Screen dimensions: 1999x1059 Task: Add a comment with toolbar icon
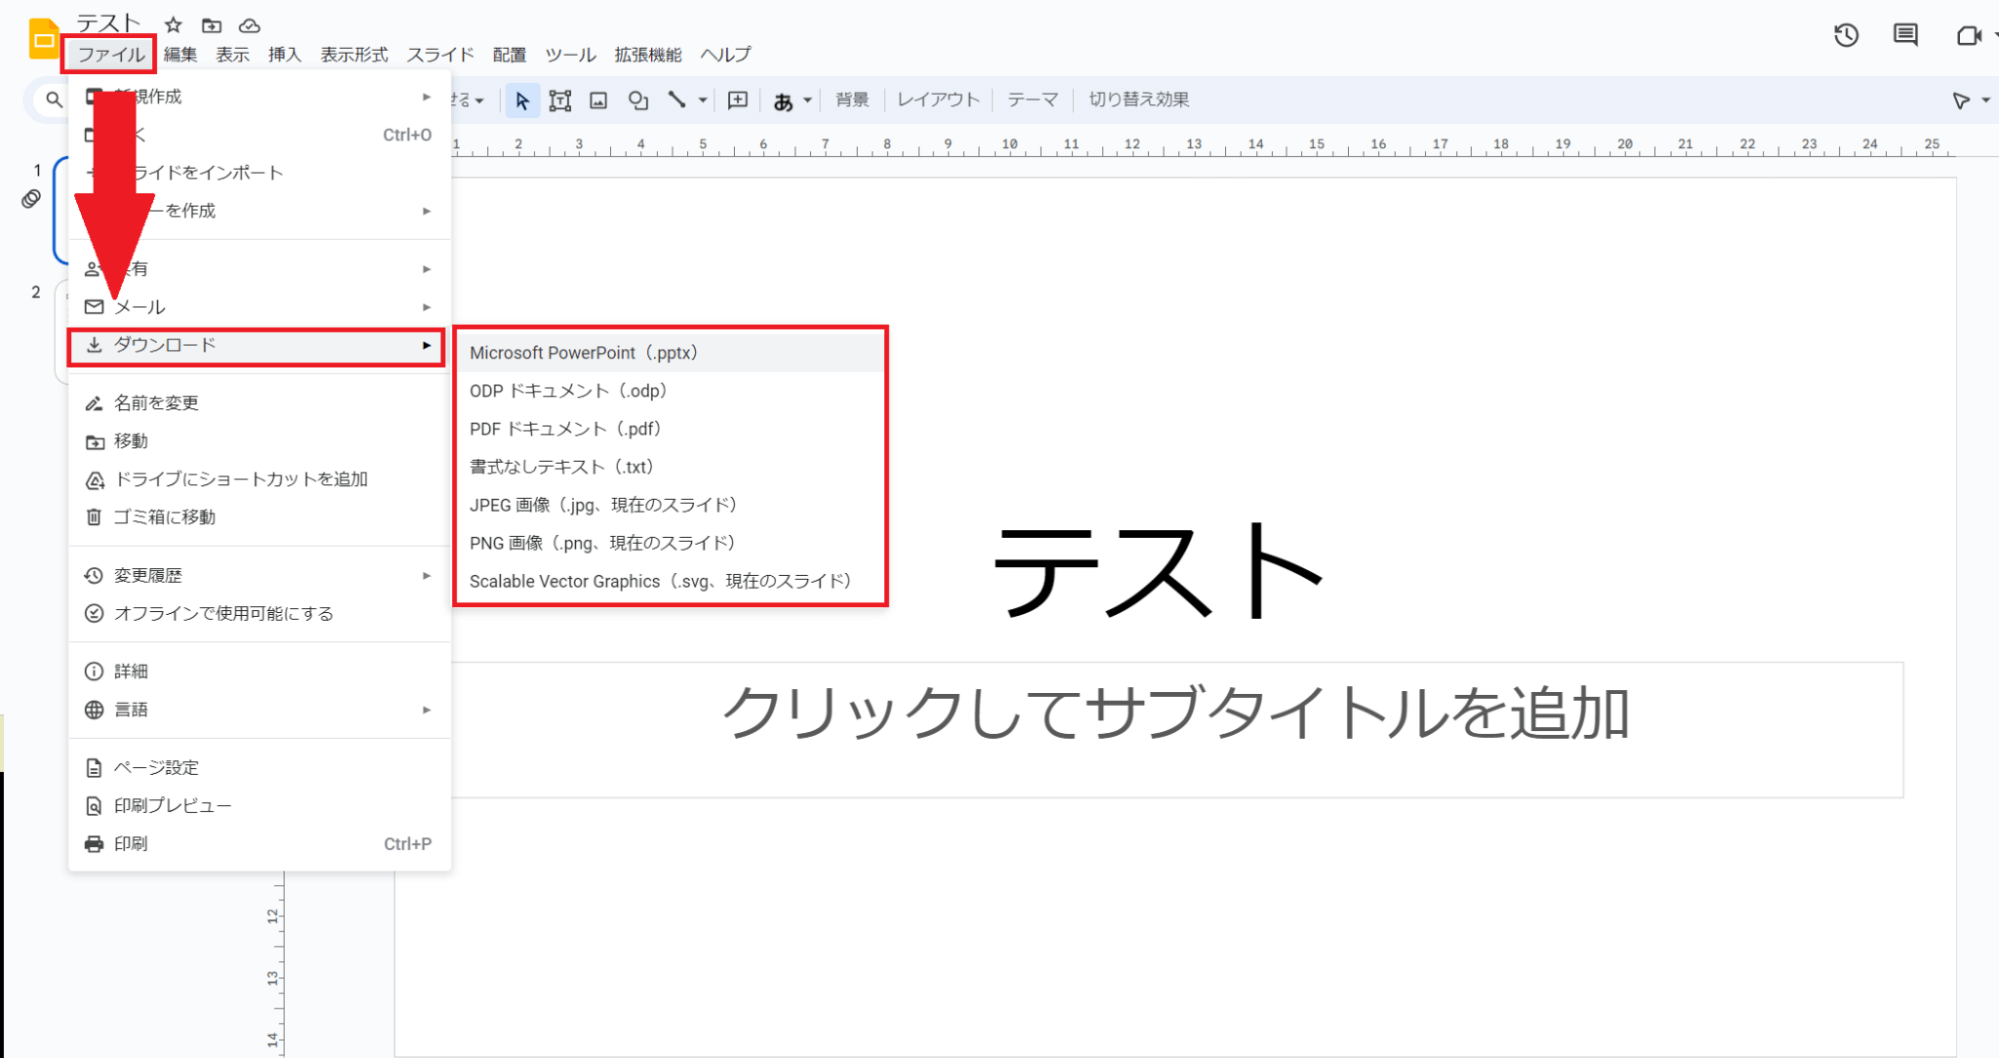[x=737, y=100]
